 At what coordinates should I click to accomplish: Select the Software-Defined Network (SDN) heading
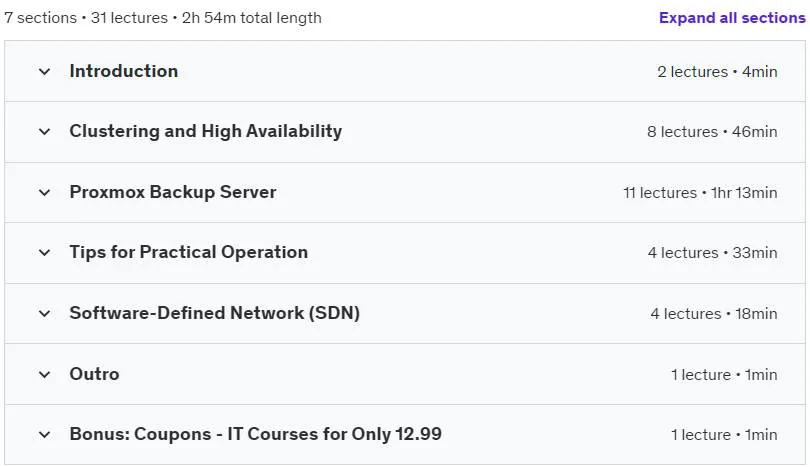(215, 313)
